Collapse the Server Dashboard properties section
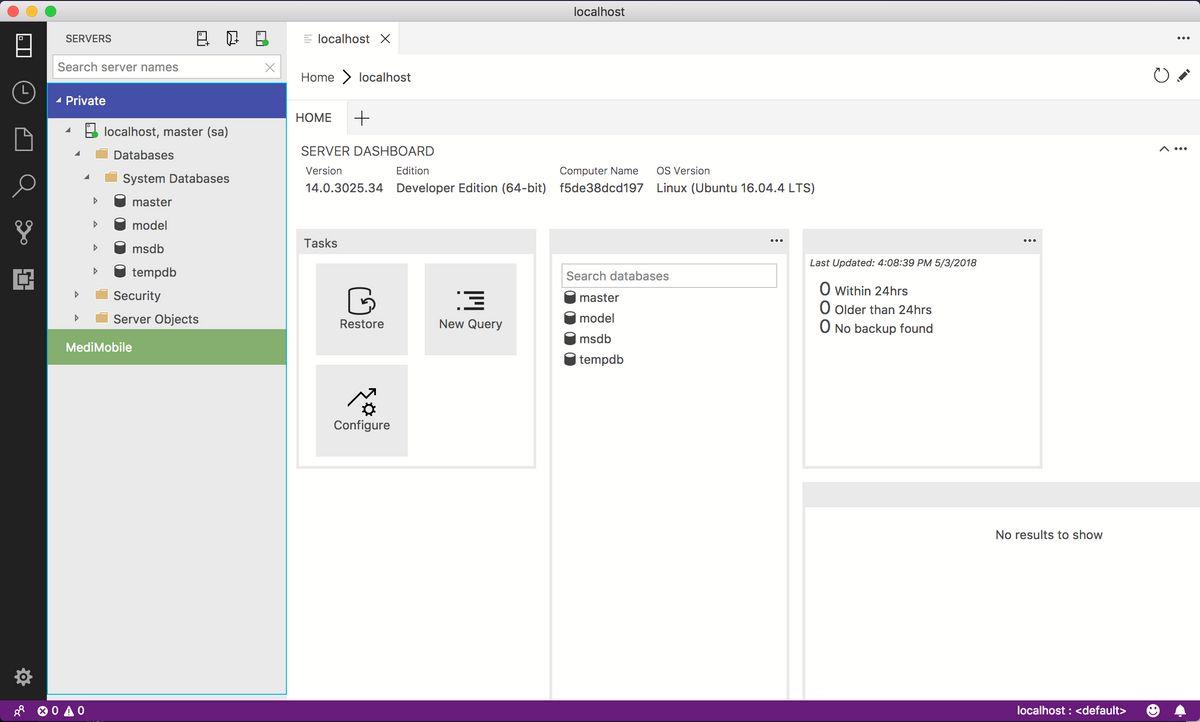1200x722 pixels. pyautogui.click(x=1164, y=149)
